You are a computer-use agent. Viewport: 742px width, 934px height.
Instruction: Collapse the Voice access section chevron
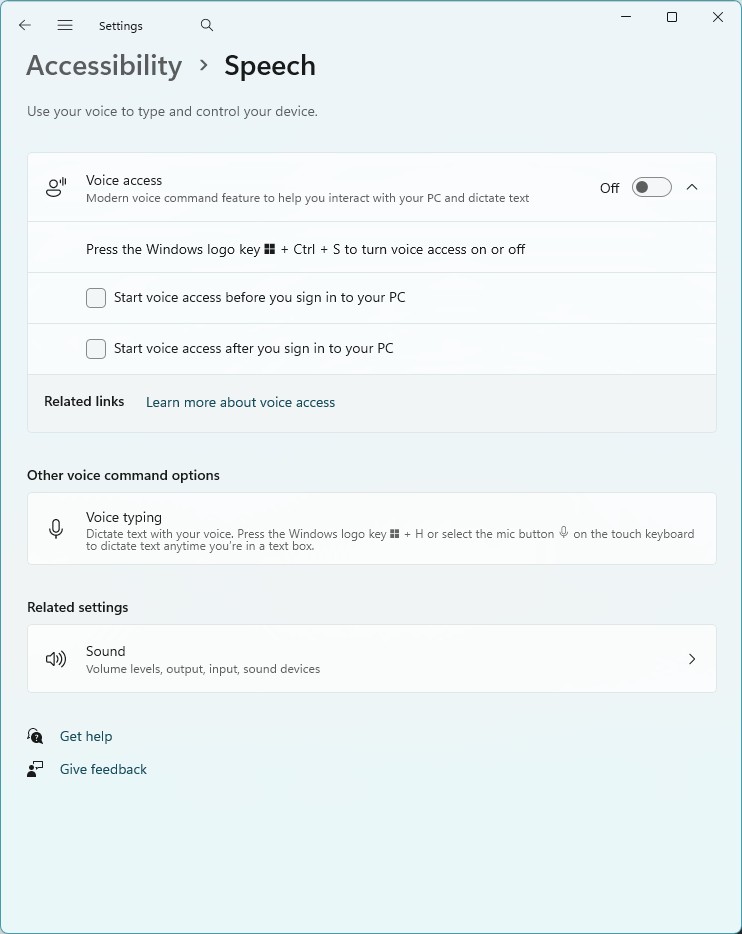692,188
